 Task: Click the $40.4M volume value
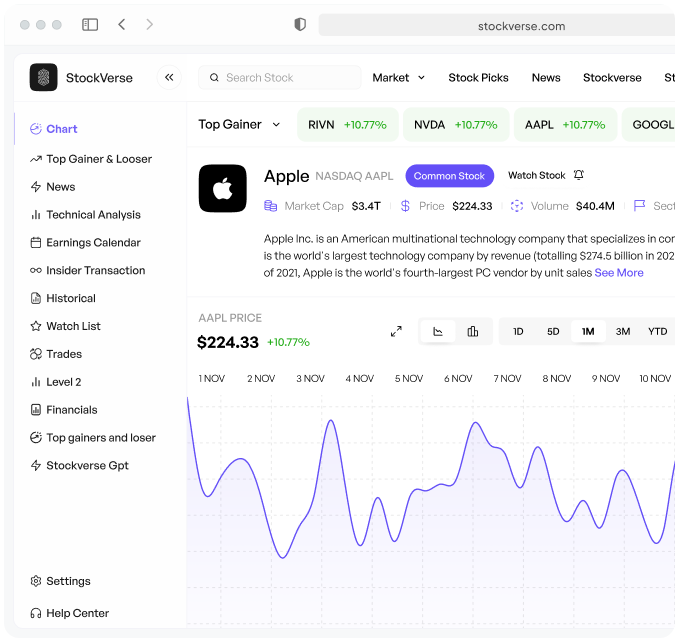tap(595, 206)
